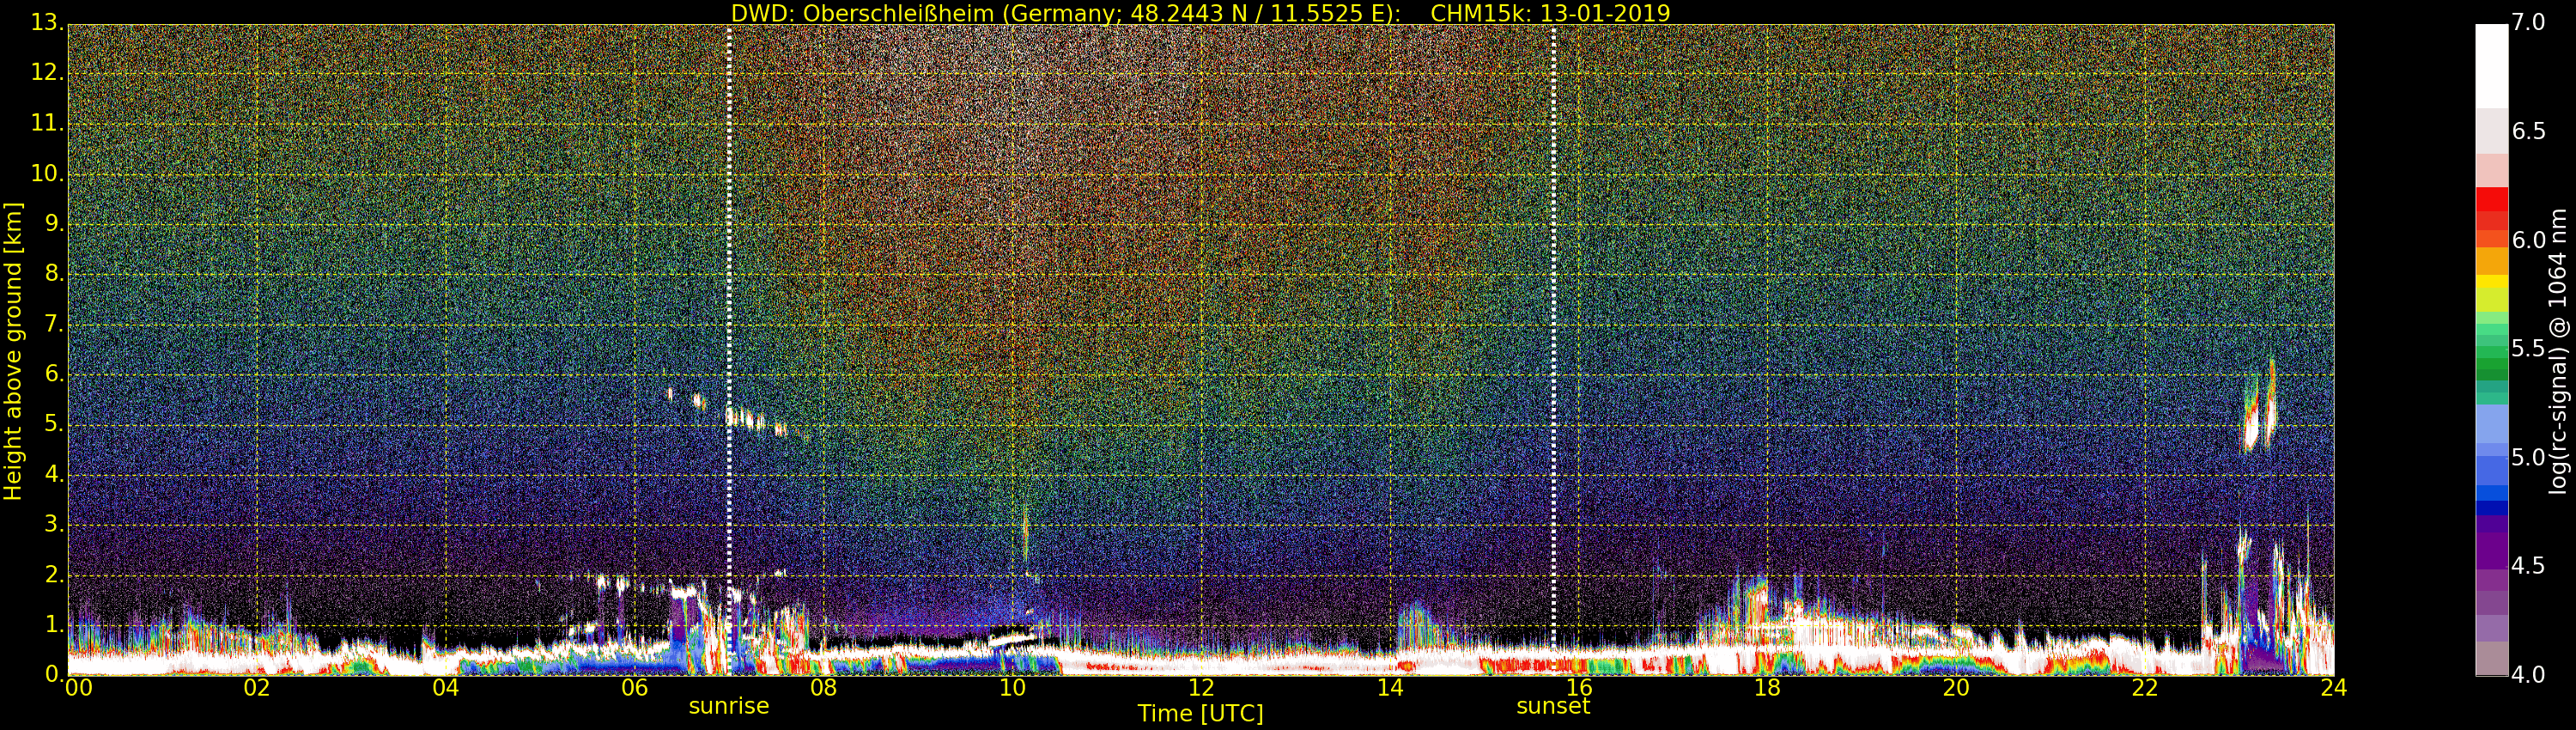Click the '24' time tick label
This screenshot has width=2576, height=730.
[x=2334, y=688]
